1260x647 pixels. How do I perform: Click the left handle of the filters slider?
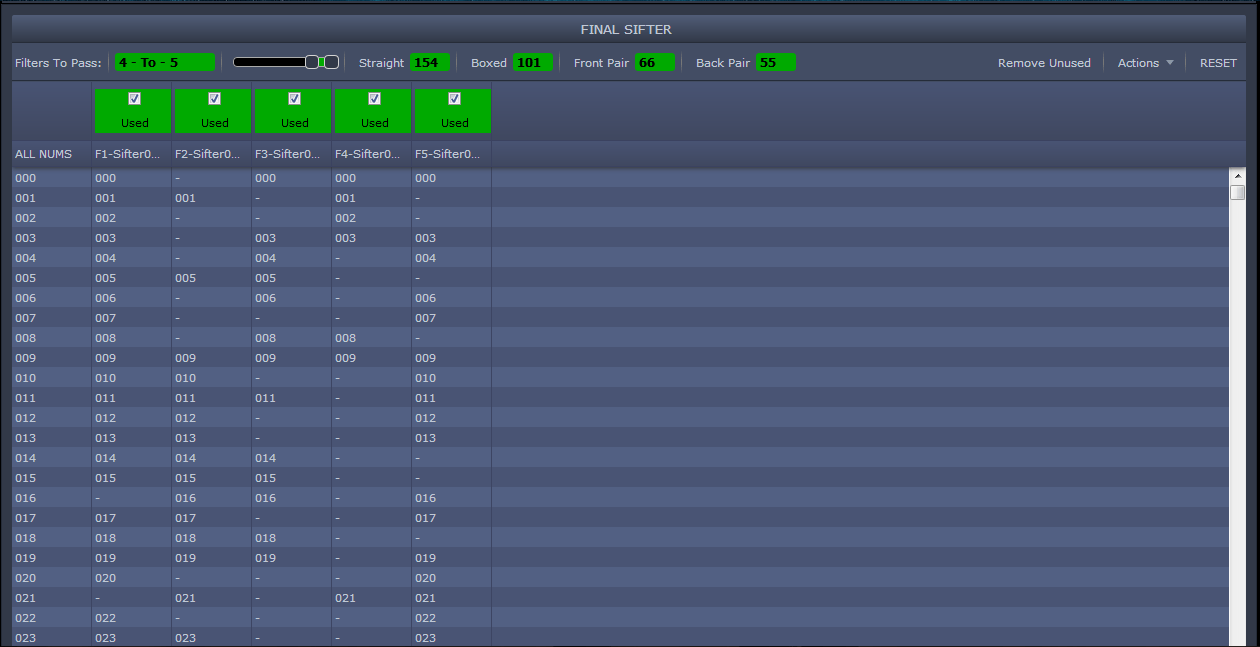(312, 62)
